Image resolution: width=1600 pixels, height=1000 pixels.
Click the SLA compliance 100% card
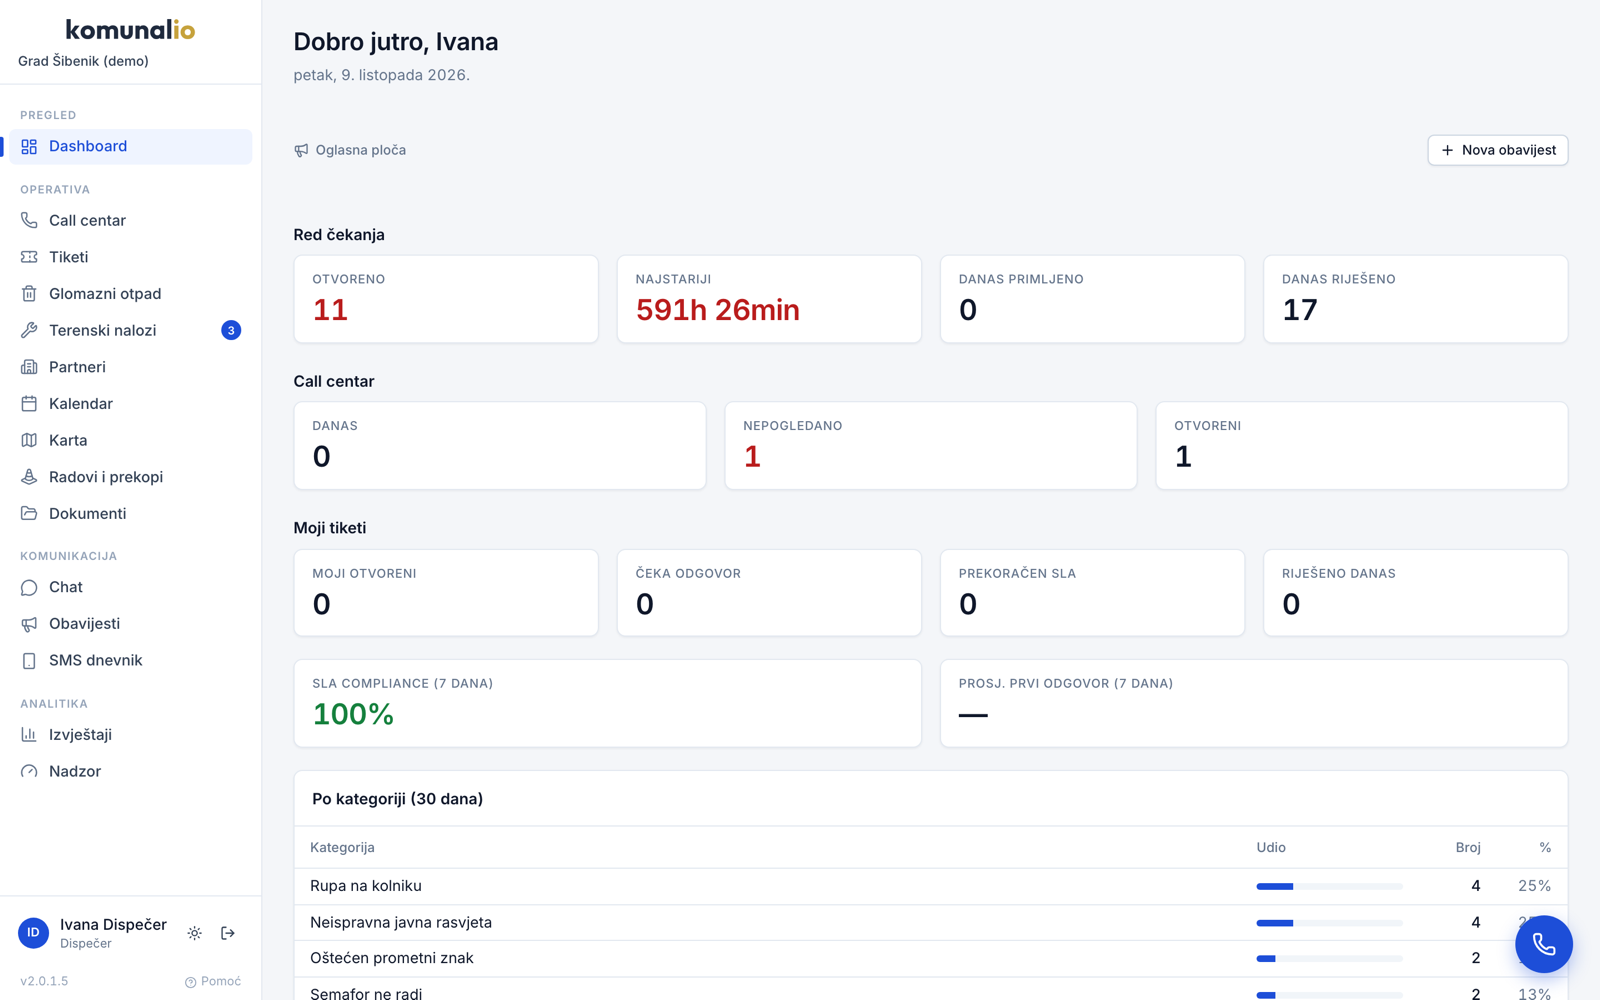pyautogui.click(x=607, y=703)
